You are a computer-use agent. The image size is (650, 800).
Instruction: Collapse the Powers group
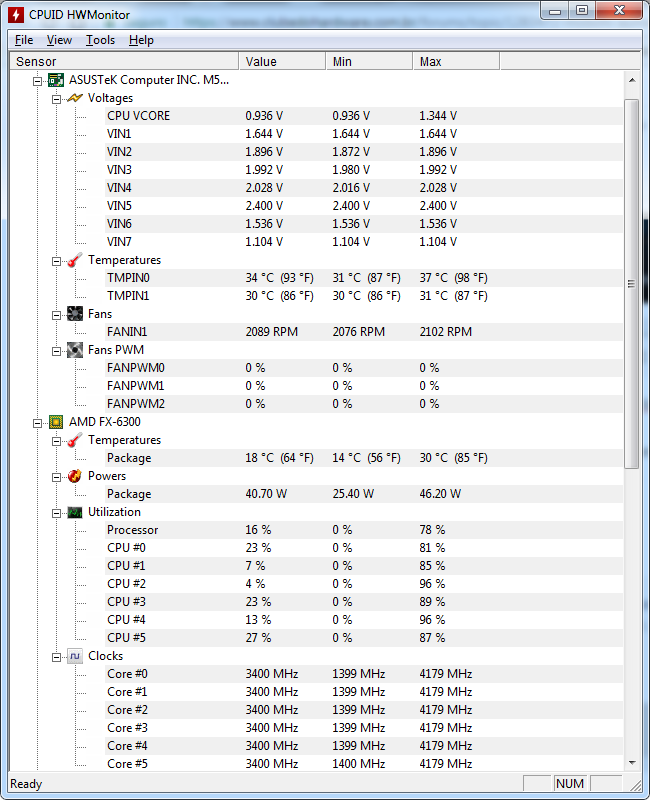56,477
